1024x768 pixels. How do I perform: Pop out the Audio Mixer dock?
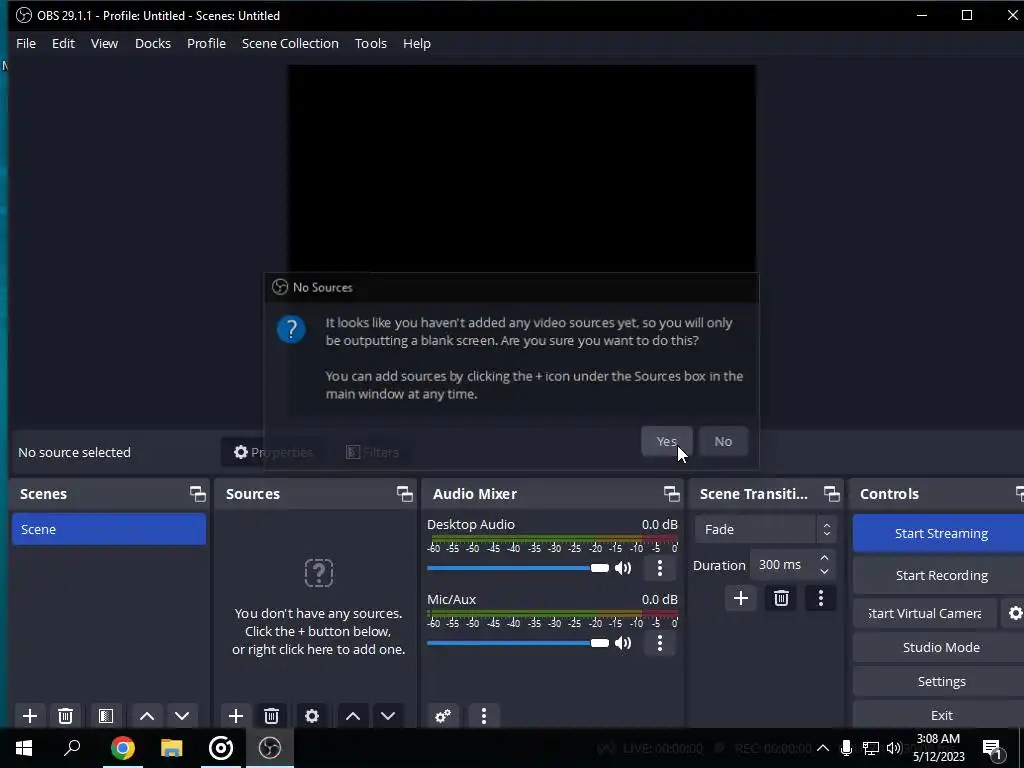click(x=671, y=494)
